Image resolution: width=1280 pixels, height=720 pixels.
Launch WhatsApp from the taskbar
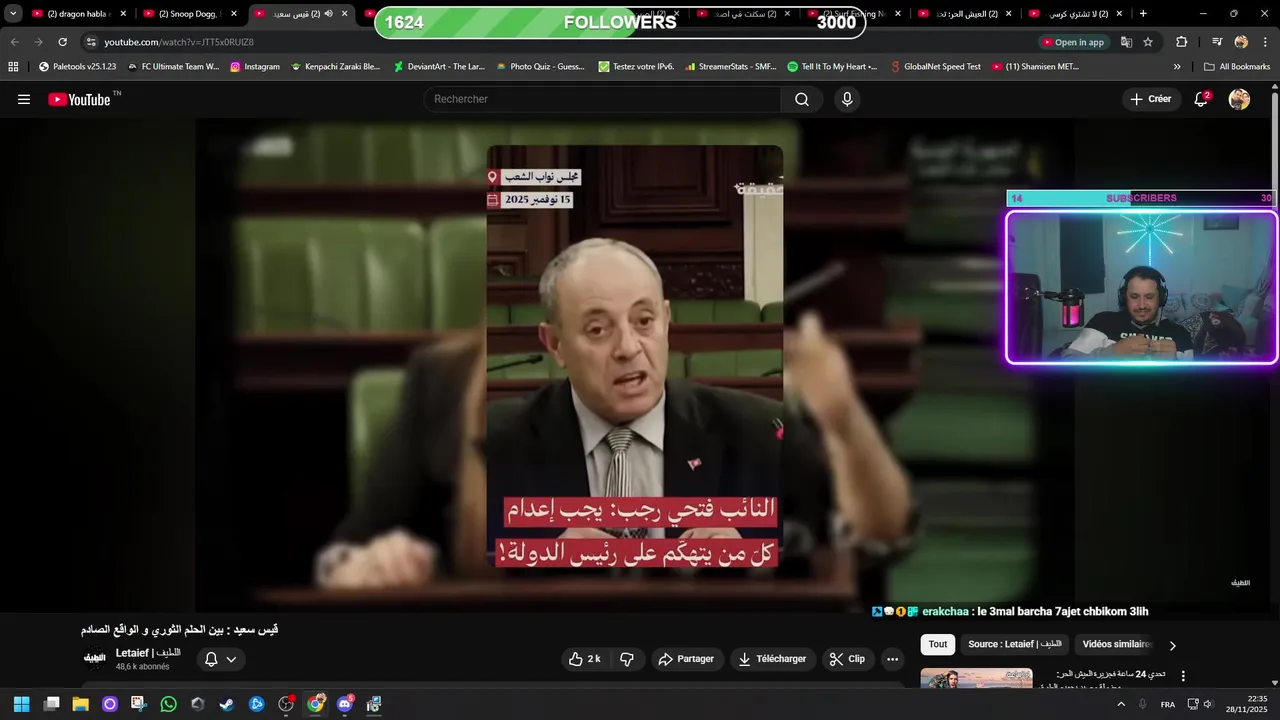click(x=168, y=704)
